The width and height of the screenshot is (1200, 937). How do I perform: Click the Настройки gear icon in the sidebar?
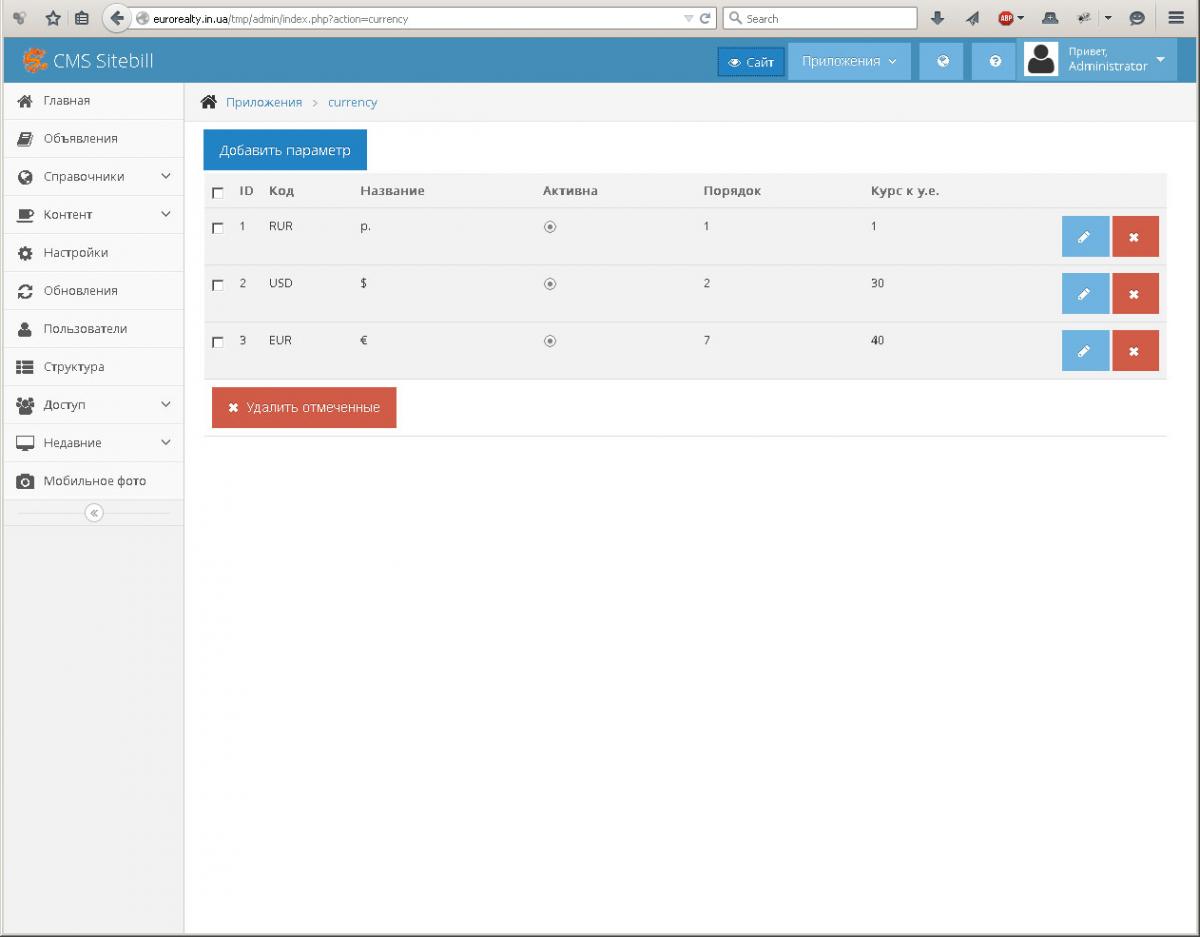tap(26, 253)
